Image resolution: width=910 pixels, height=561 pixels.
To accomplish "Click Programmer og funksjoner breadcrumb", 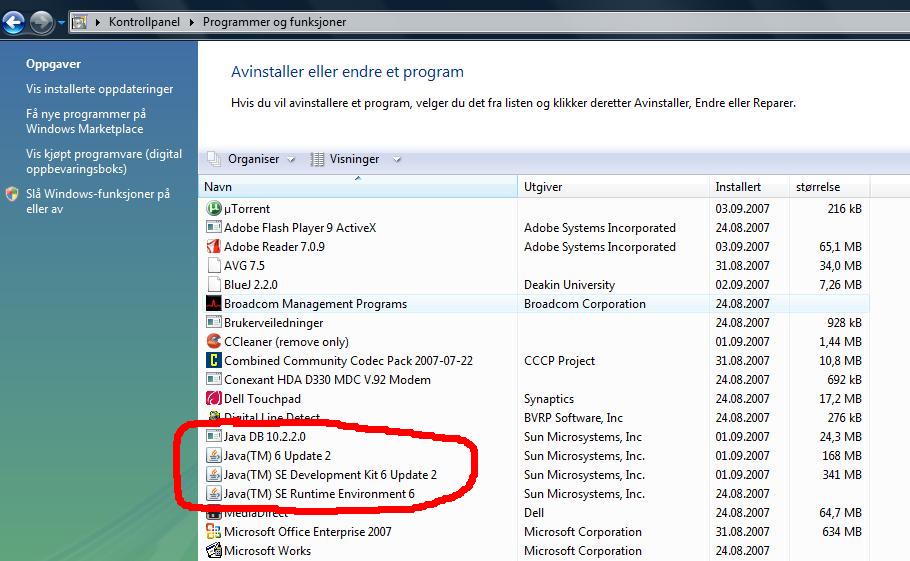I will [274, 22].
